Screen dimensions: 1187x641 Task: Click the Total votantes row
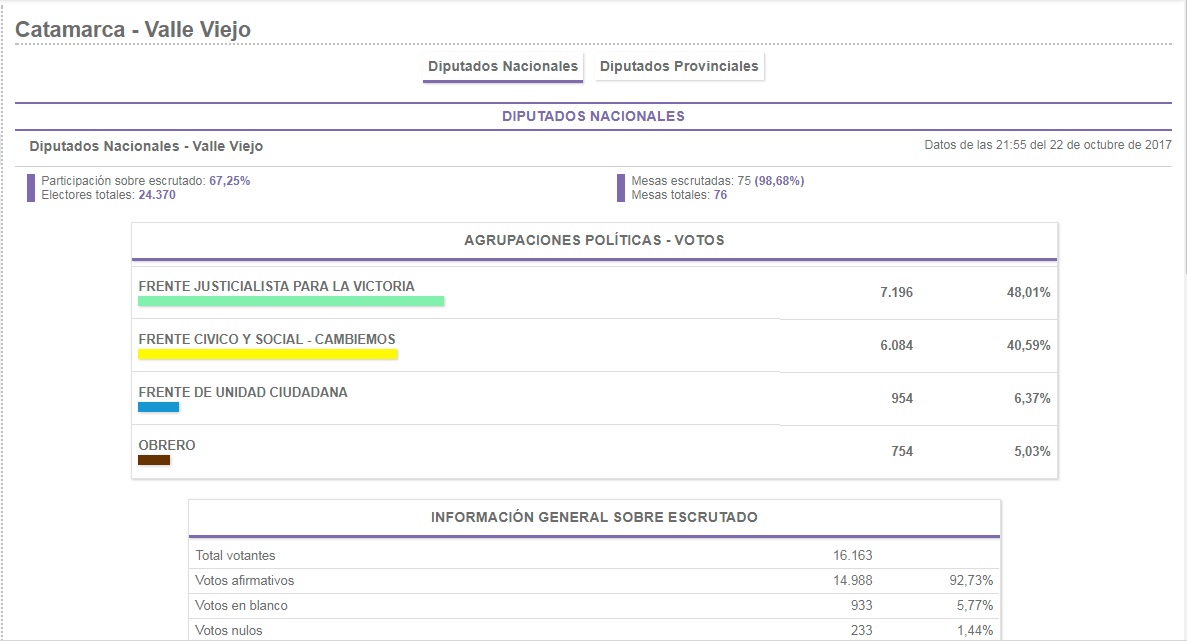pyautogui.click(x=594, y=555)
